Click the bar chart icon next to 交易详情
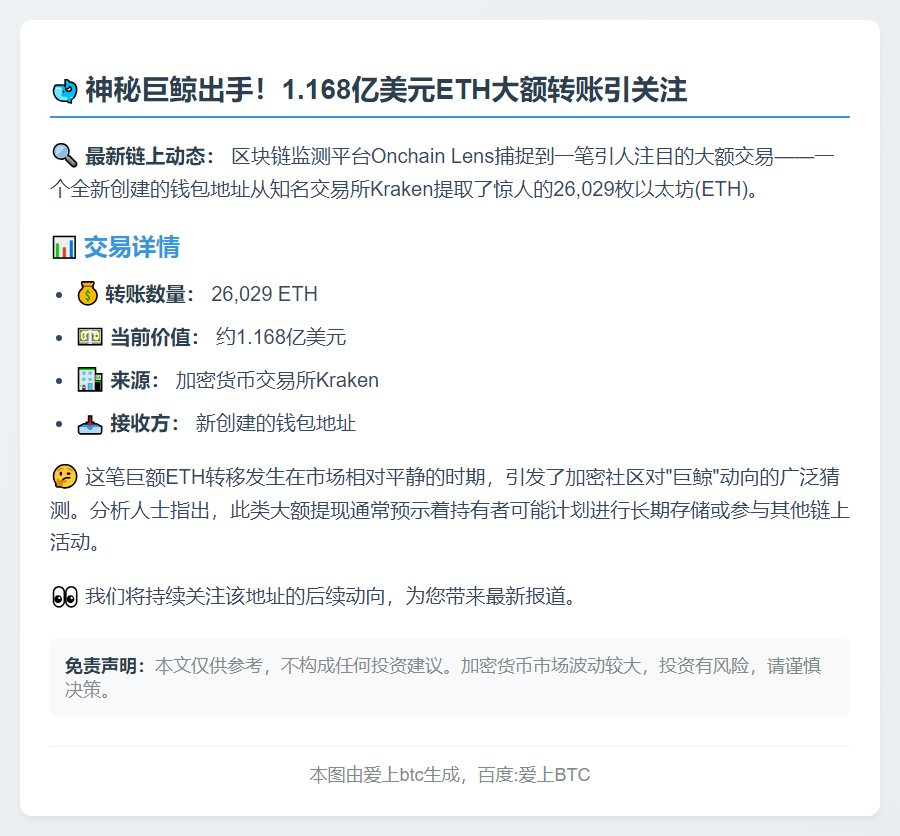Viewport: 900px width, 836px height. click(65, 247)
